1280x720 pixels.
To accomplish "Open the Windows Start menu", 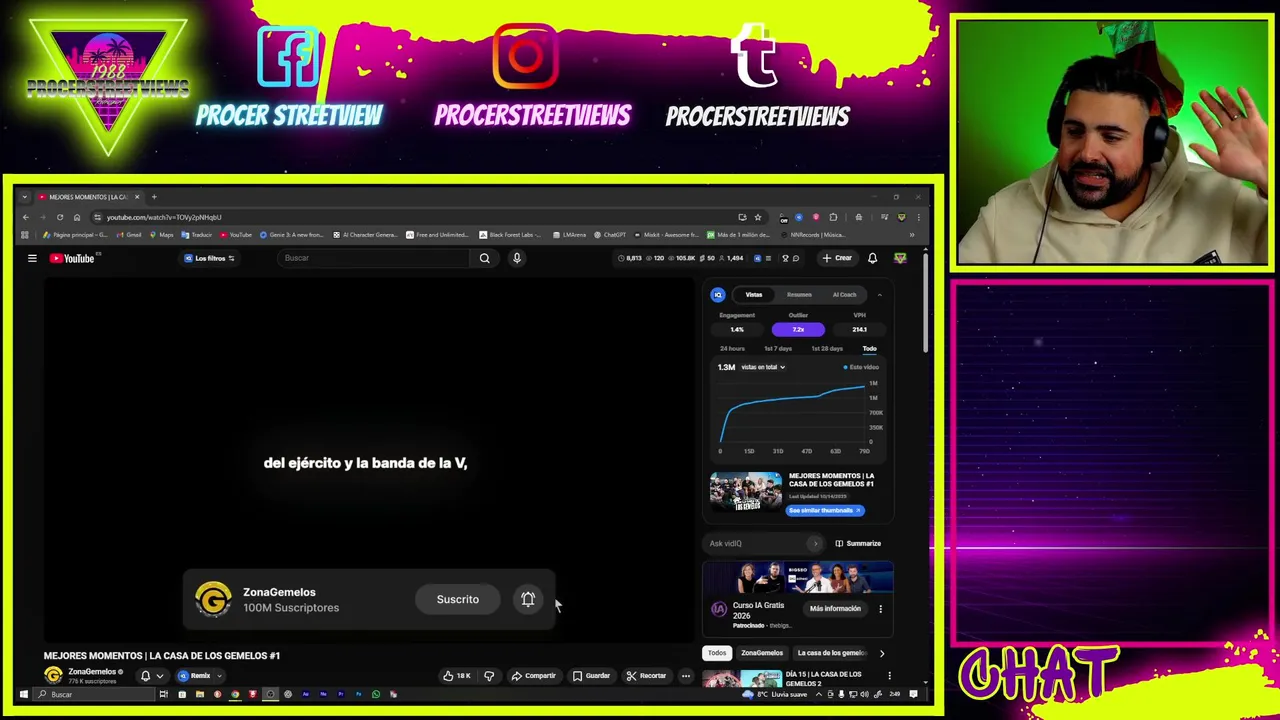I will pos(24,694).
